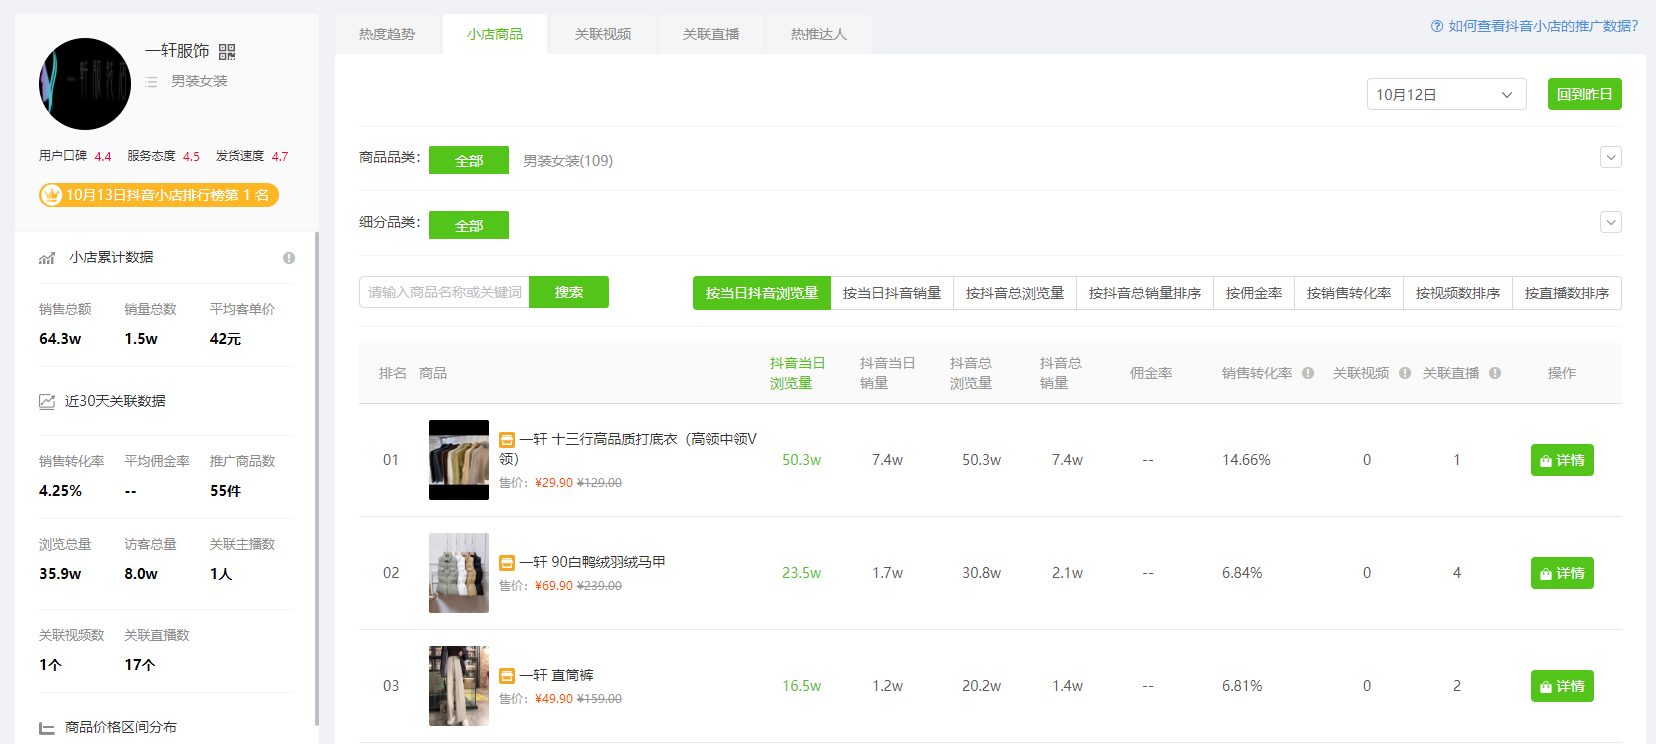Expand the 商品品类 category row
The width and height of the screenshot is (1656, 744).
tap(1611, 157)
